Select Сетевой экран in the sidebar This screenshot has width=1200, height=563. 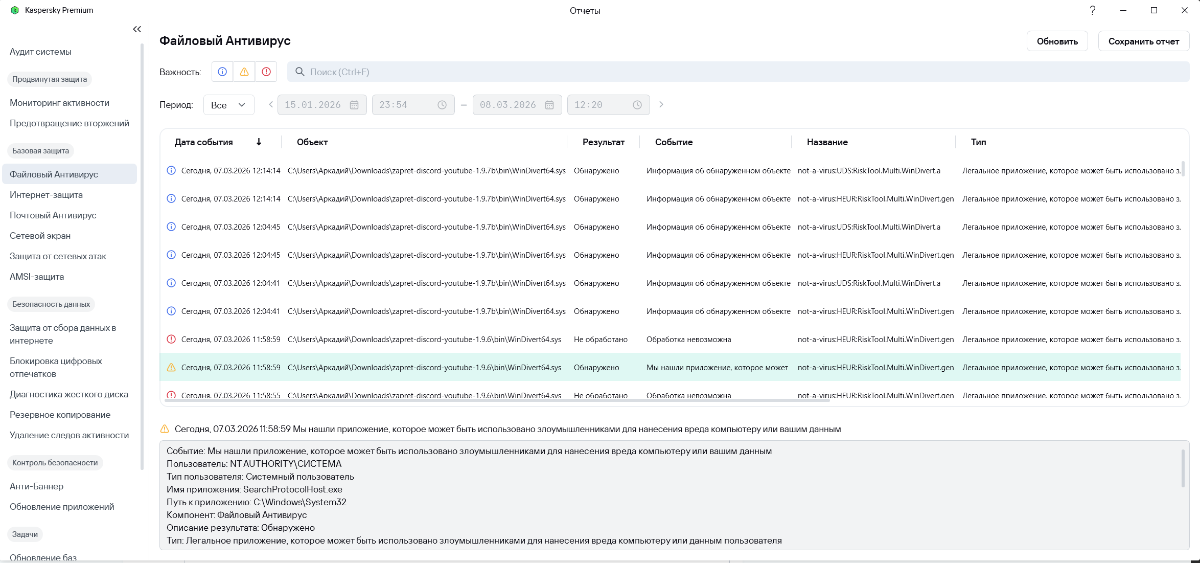tap(40, 235)
